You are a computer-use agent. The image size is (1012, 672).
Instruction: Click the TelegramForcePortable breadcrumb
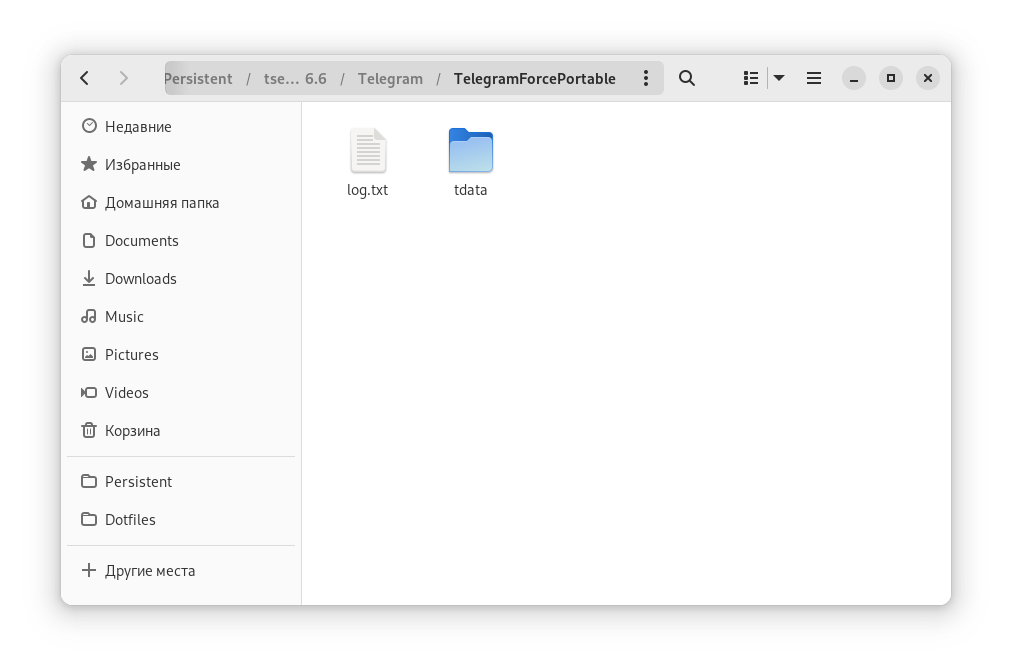534,79
